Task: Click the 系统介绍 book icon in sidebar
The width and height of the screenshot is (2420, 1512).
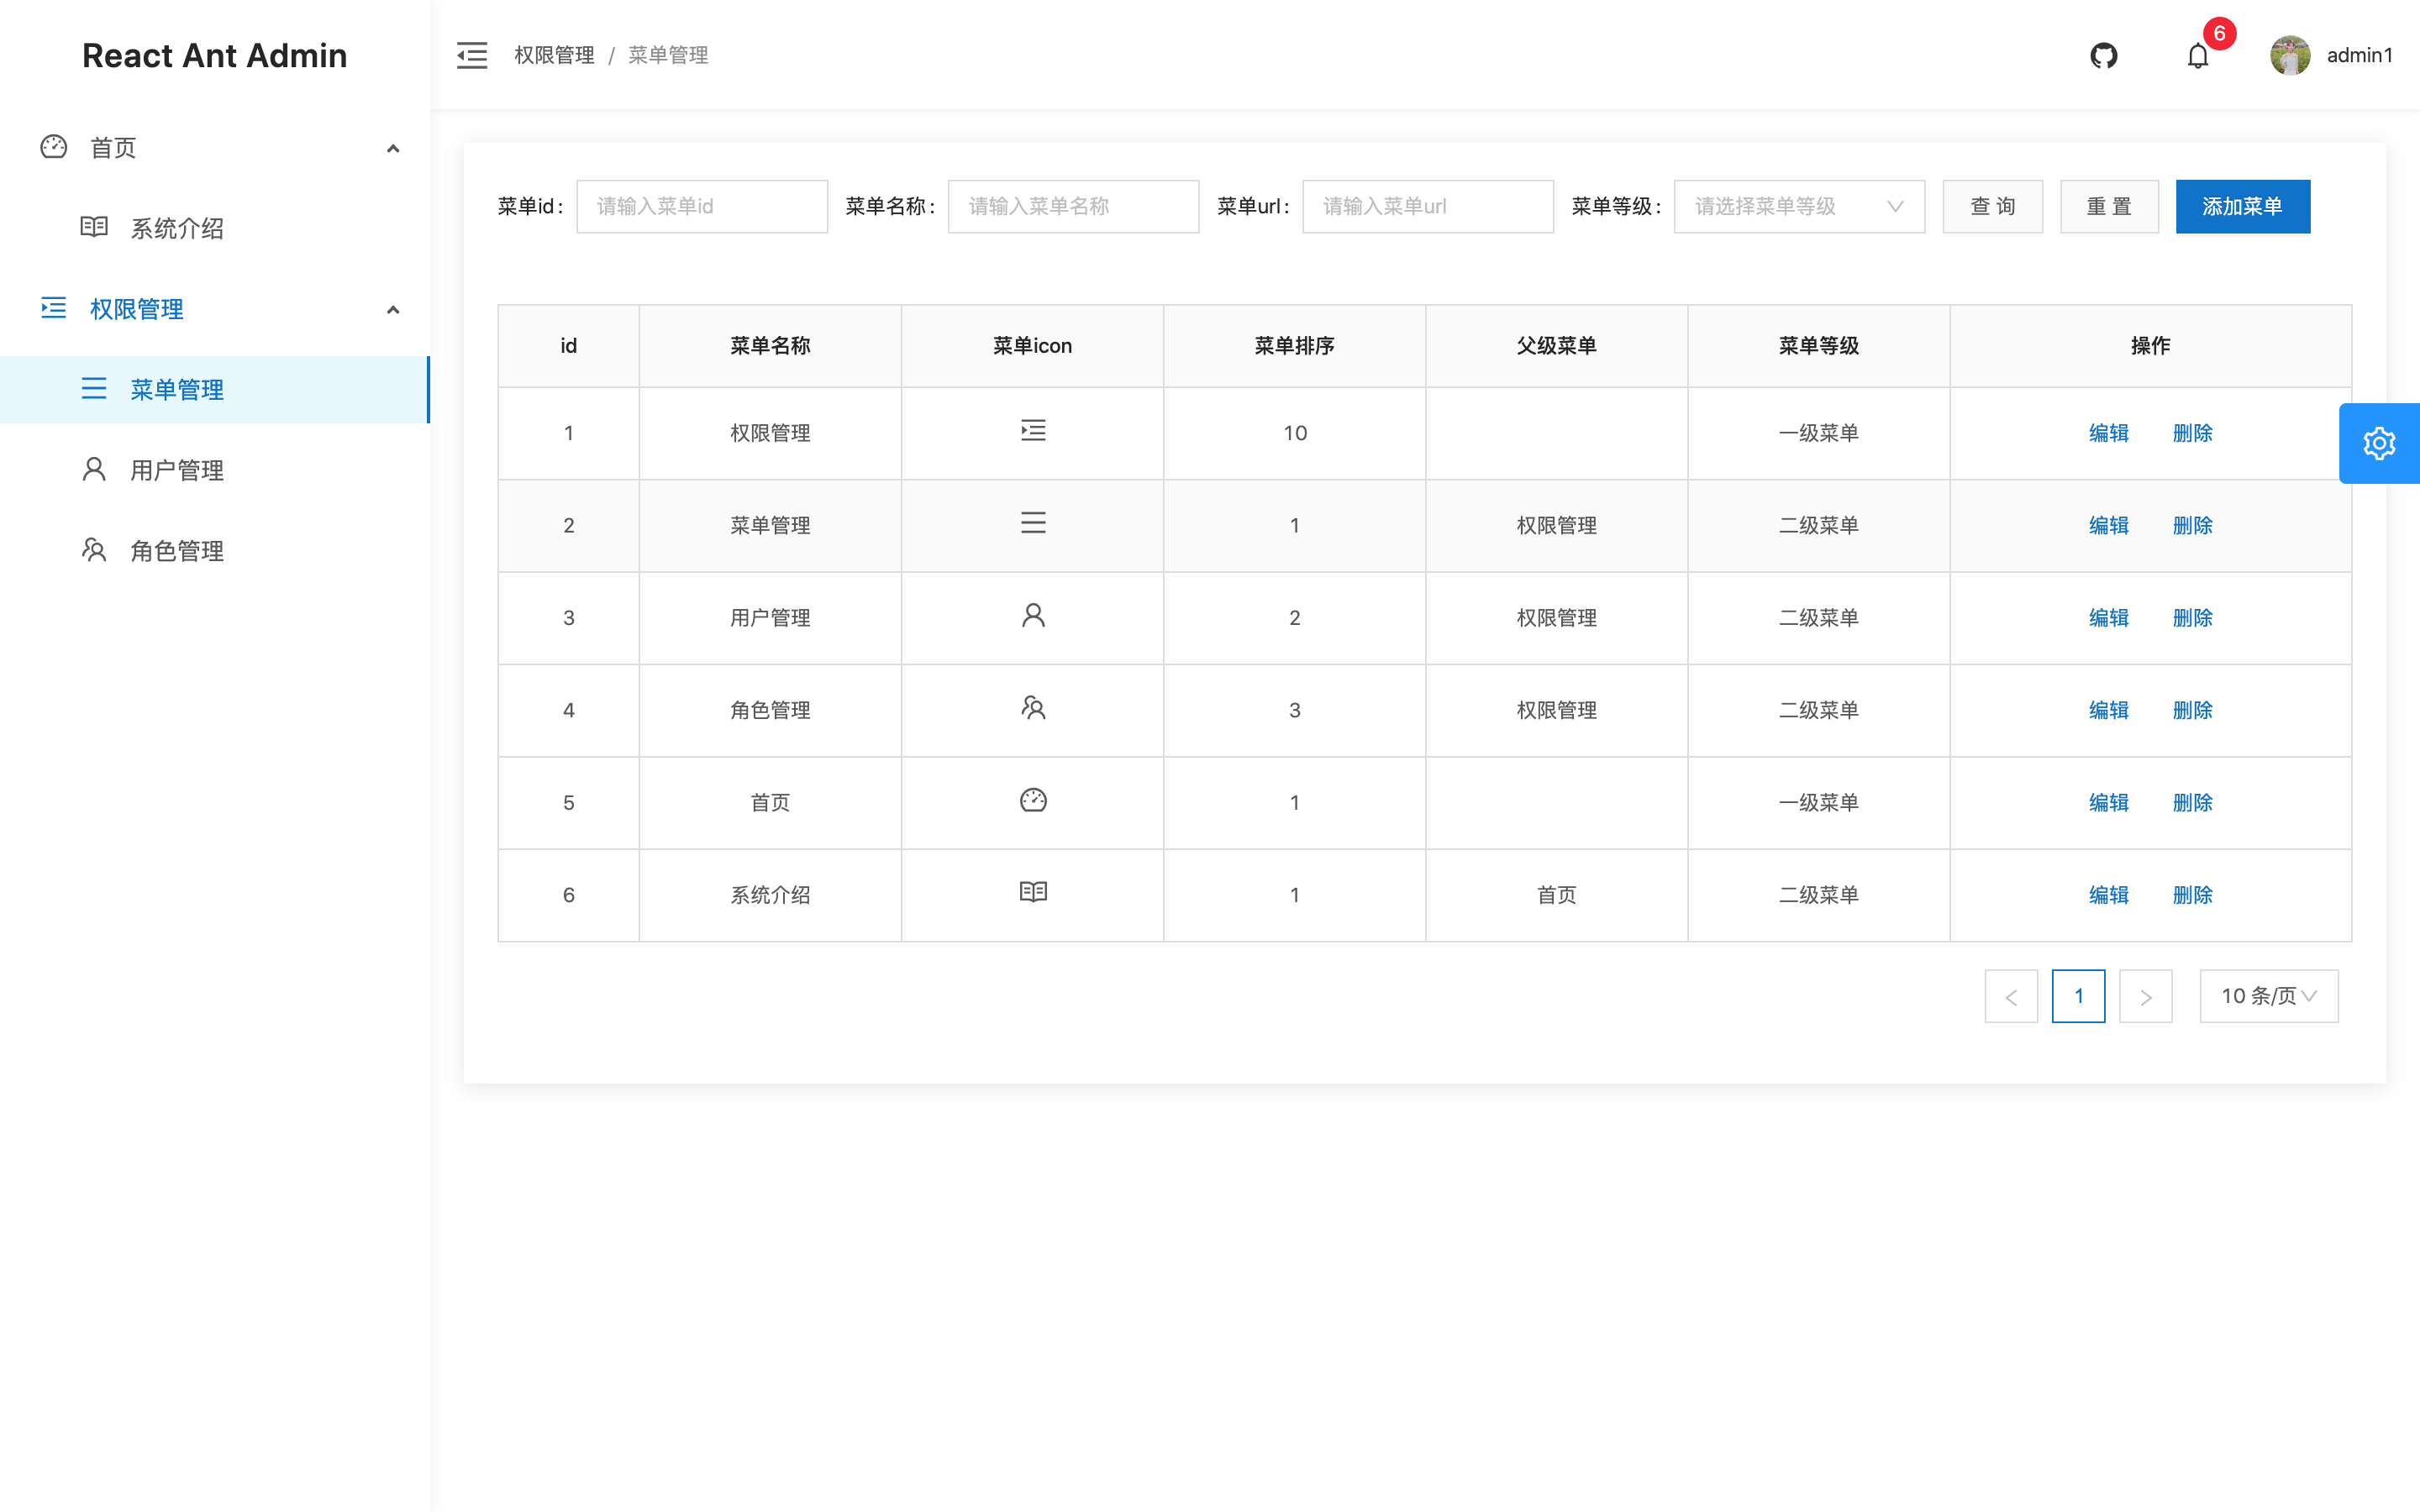Action: point(94,227)
